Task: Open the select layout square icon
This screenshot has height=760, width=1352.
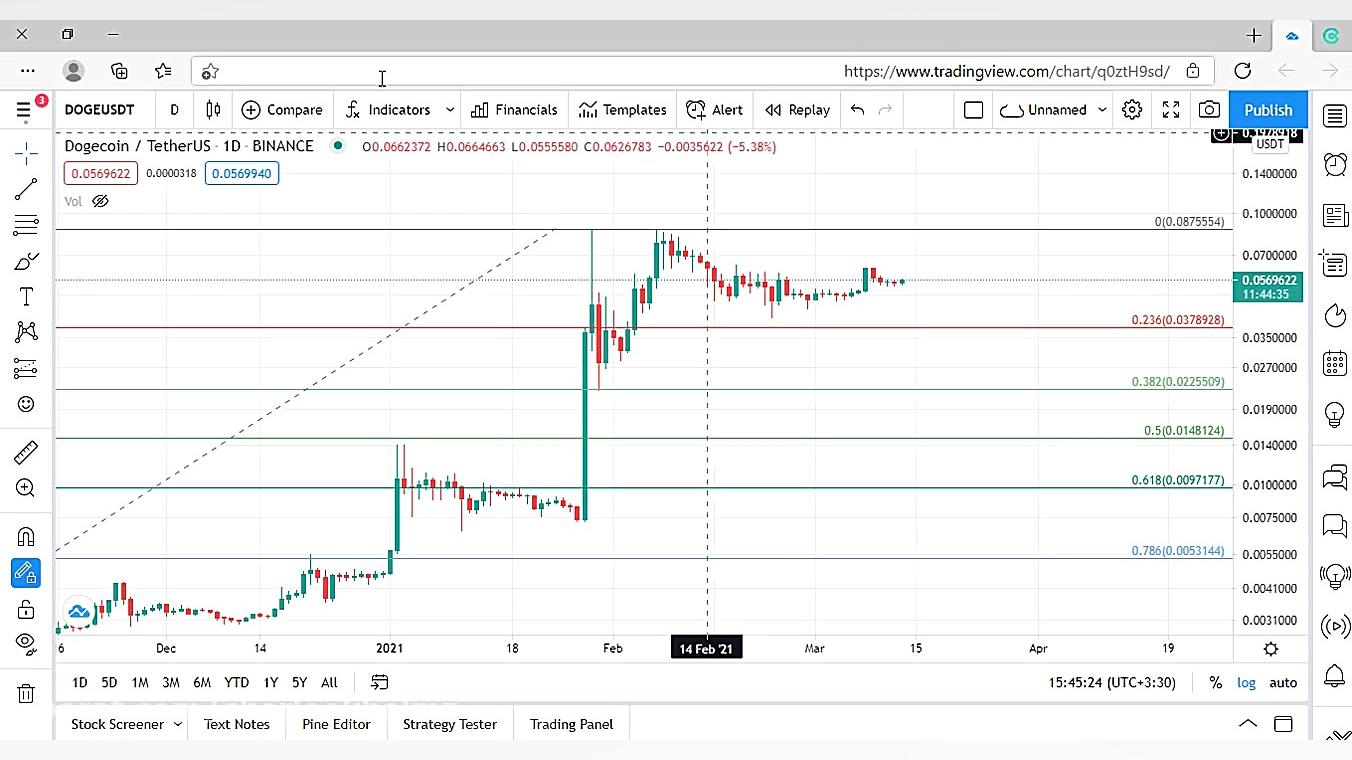Action: click(x=973, y=110)
